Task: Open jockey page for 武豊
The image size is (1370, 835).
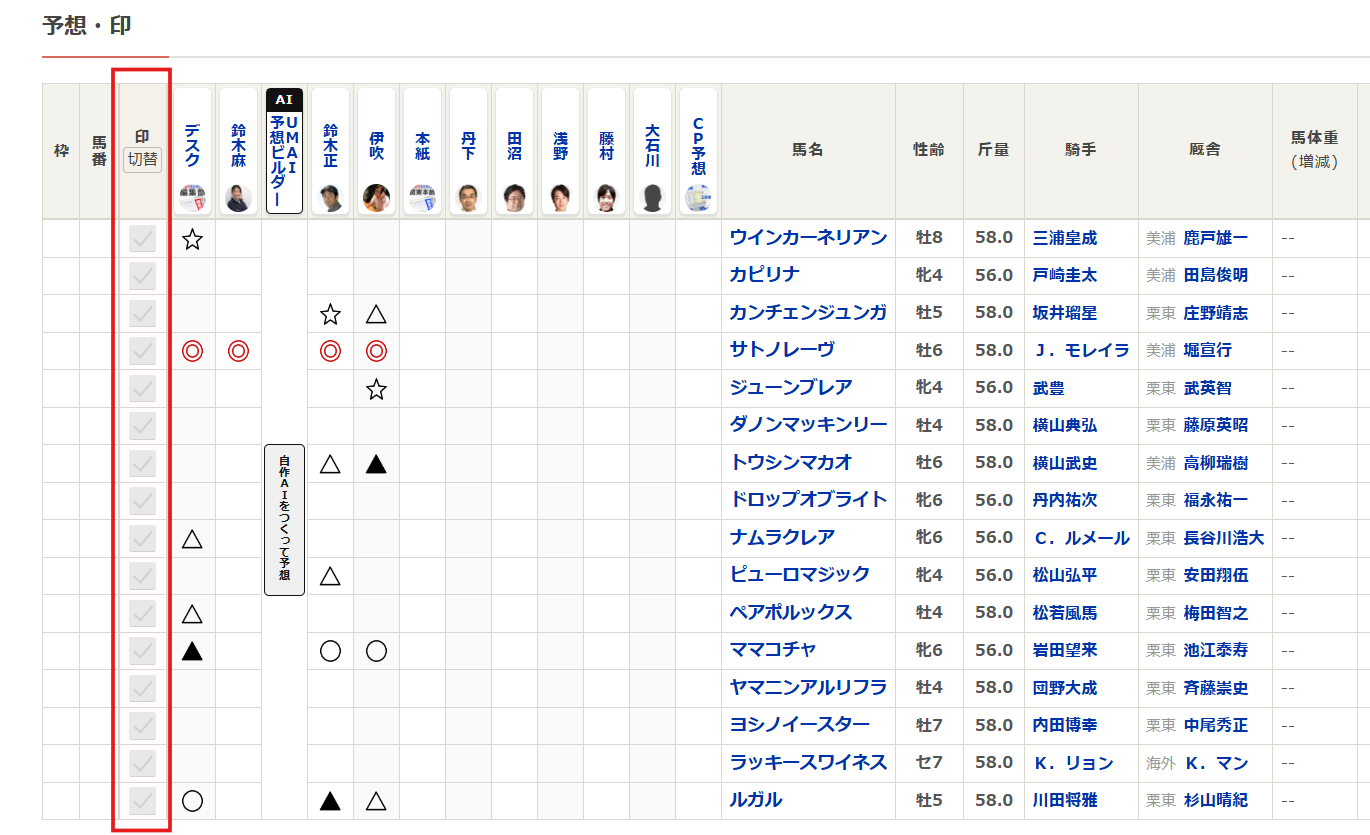Action: 1048,388
